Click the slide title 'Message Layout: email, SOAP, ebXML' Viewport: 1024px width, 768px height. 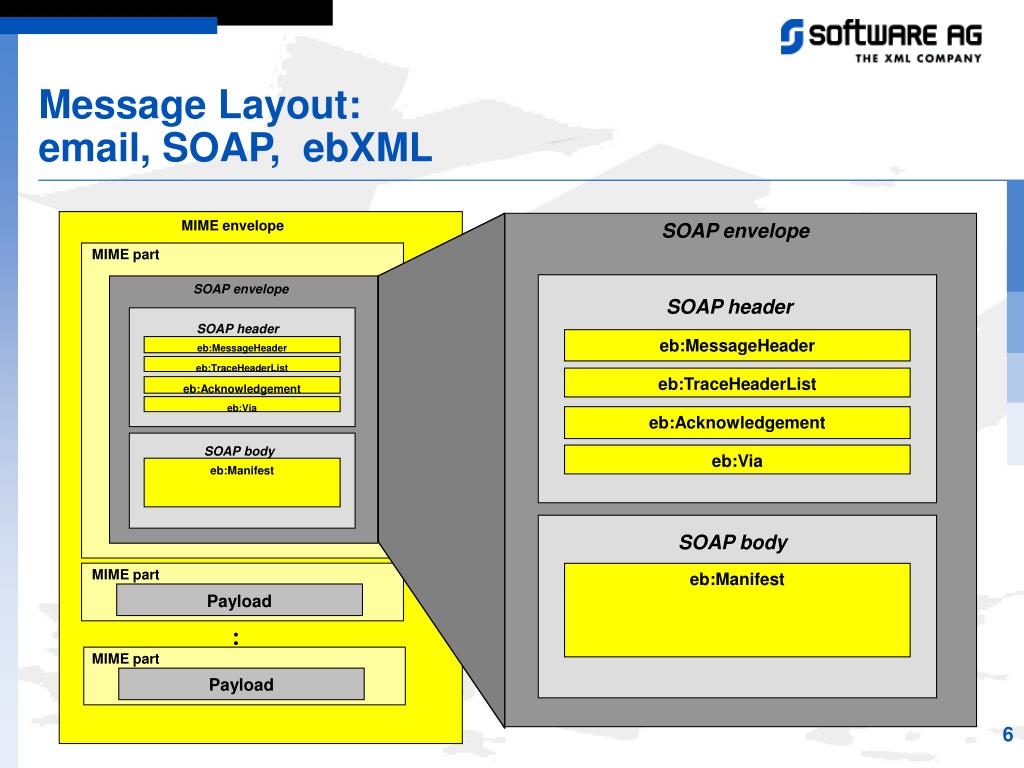pos(235,125)
